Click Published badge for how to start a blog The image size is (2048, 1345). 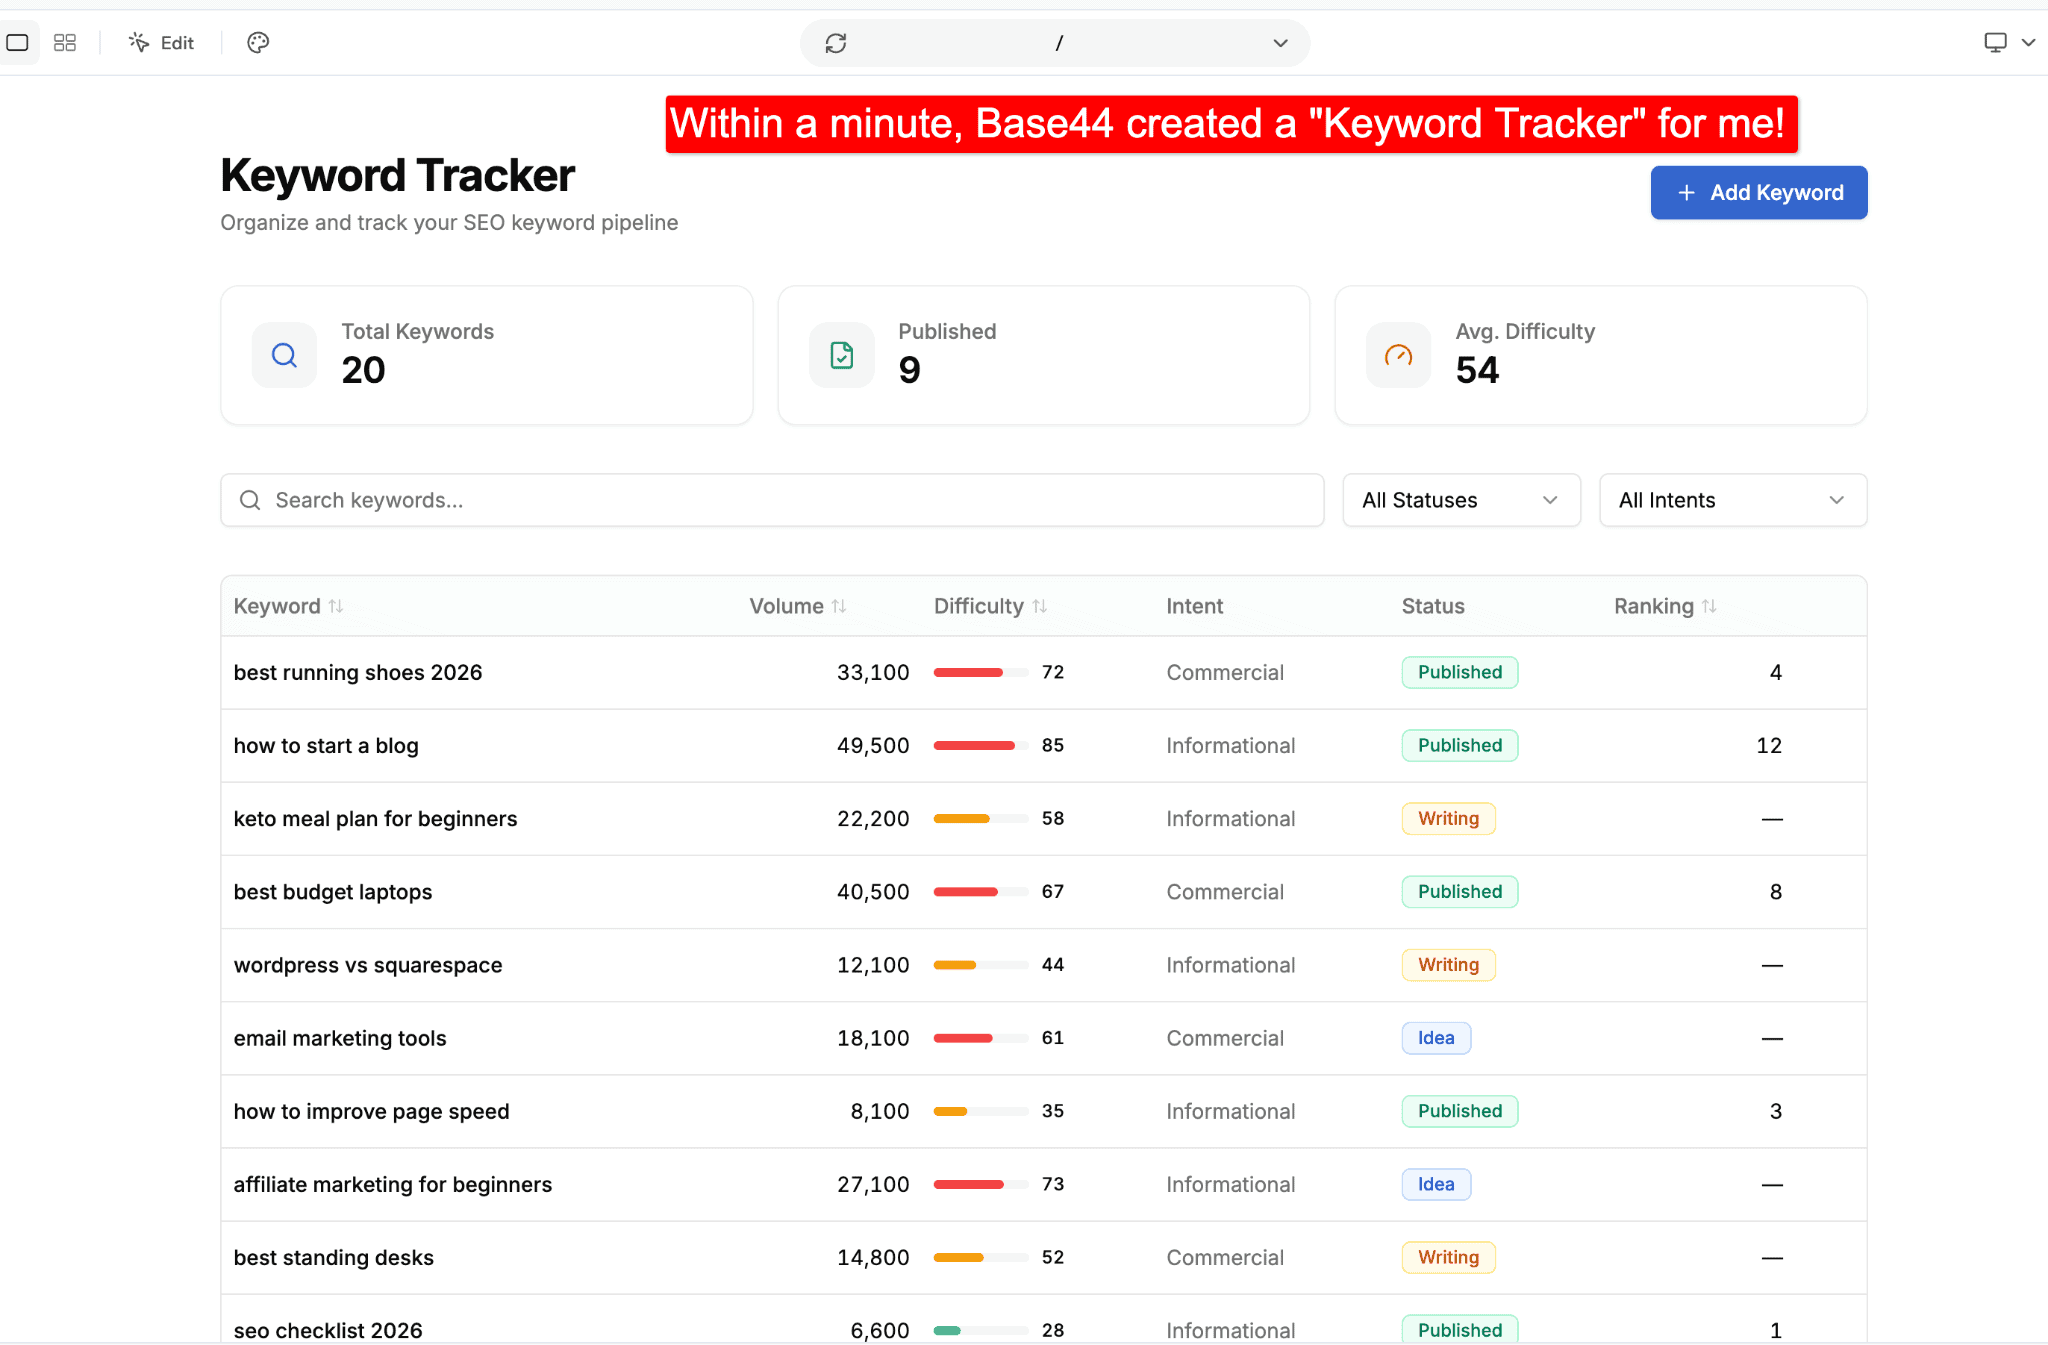pos(1460,746)
